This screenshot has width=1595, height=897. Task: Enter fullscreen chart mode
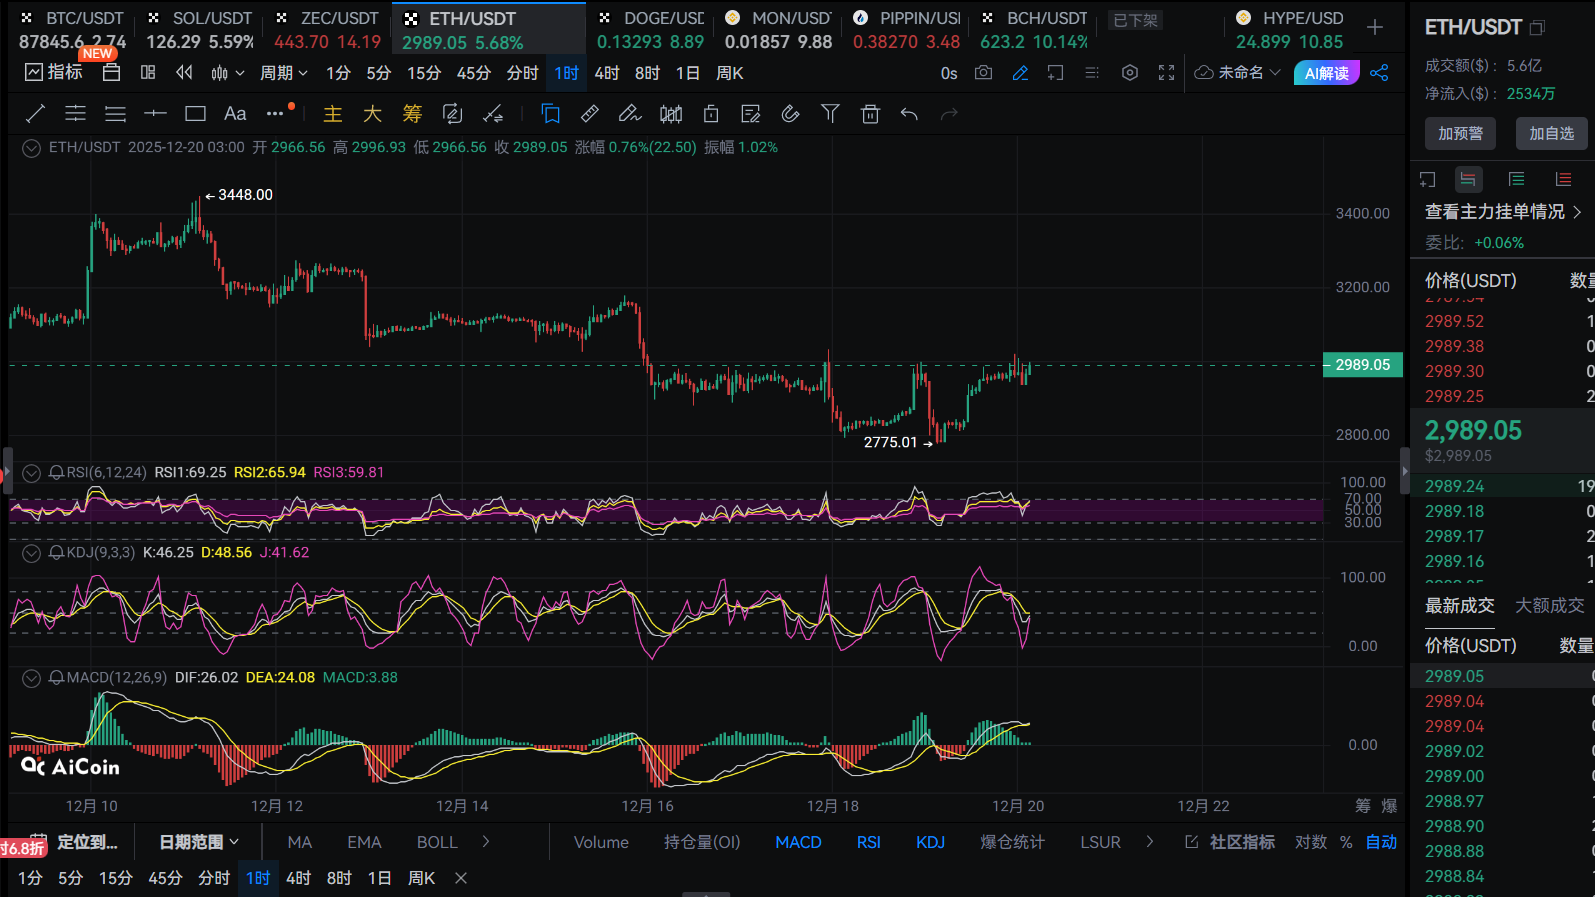coord(1166,73)
